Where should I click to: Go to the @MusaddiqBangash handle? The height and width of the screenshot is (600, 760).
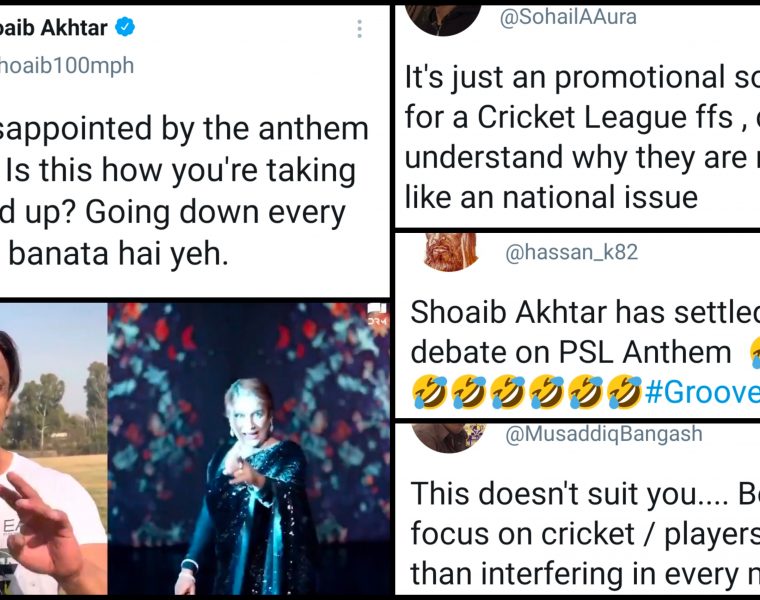pyautogui.click(x=602, y=434)
